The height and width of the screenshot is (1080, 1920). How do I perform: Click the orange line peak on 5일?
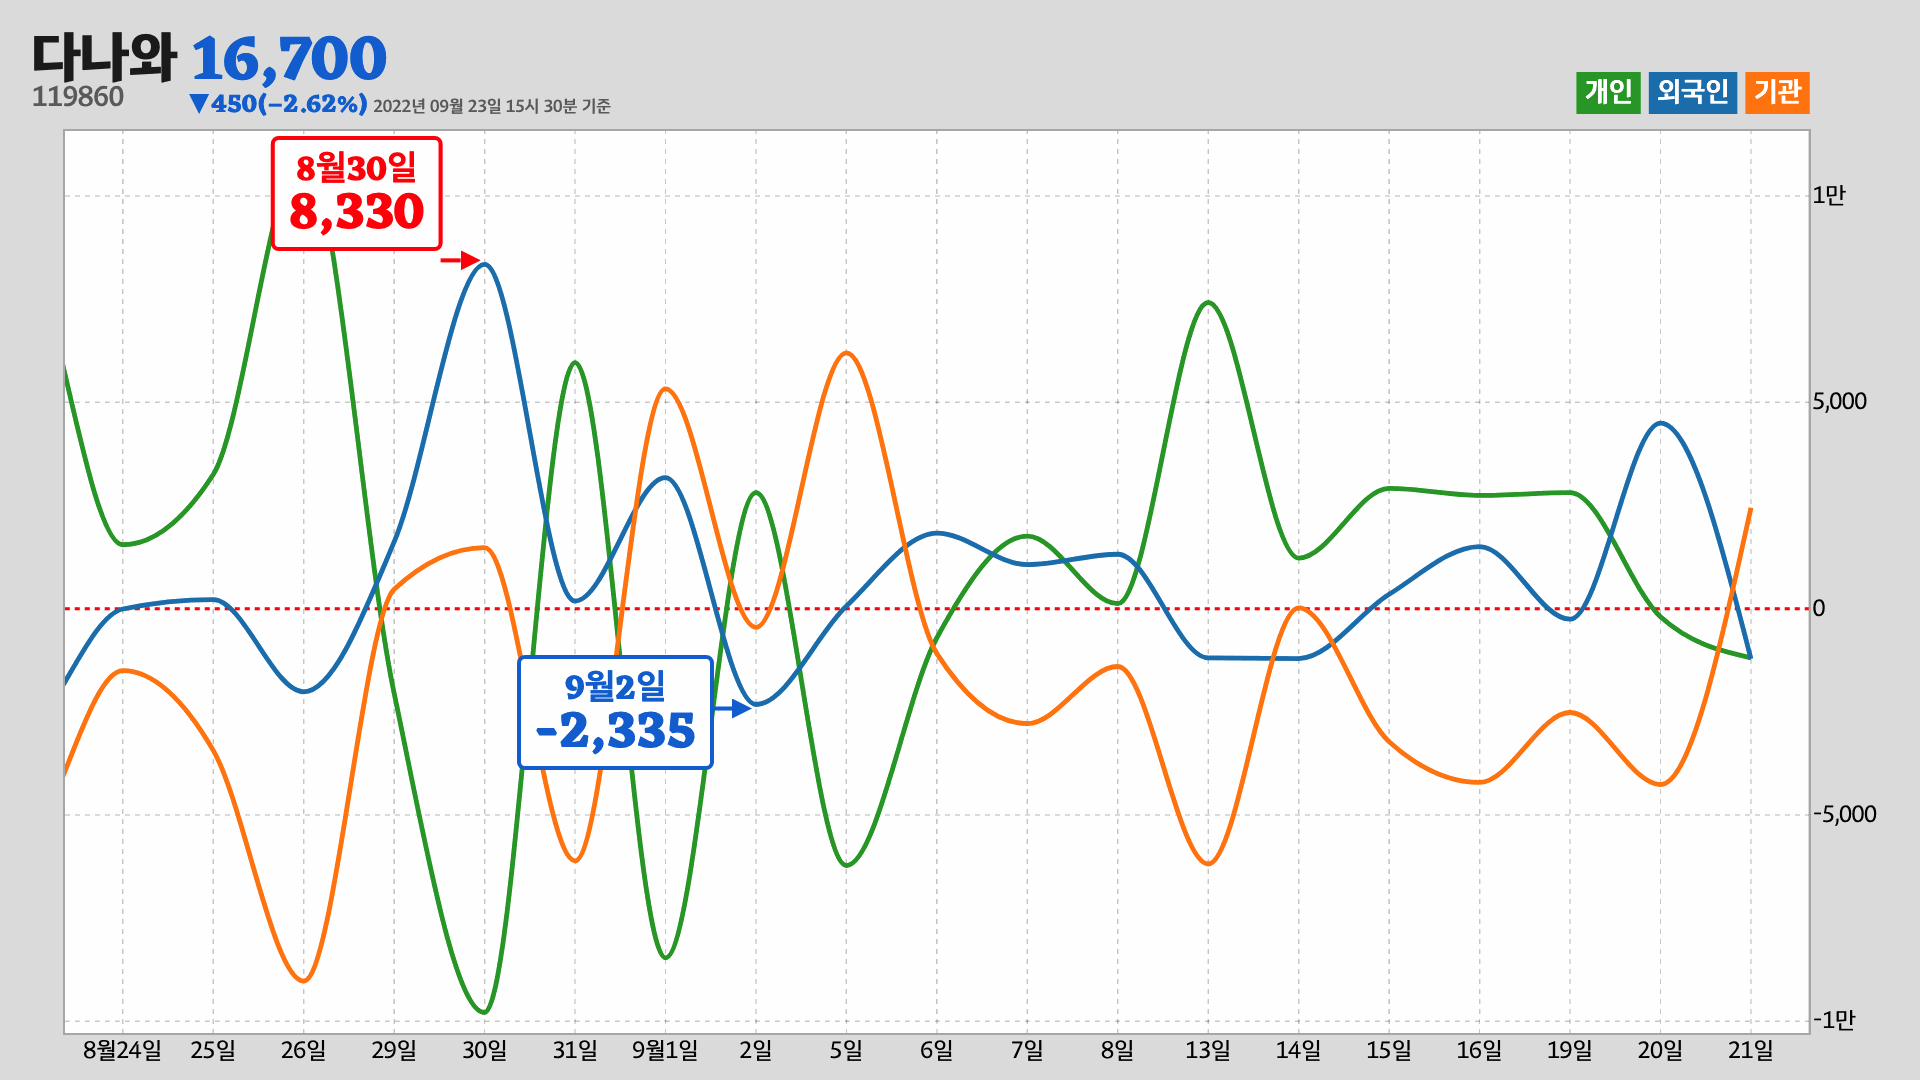coord(846,353)
